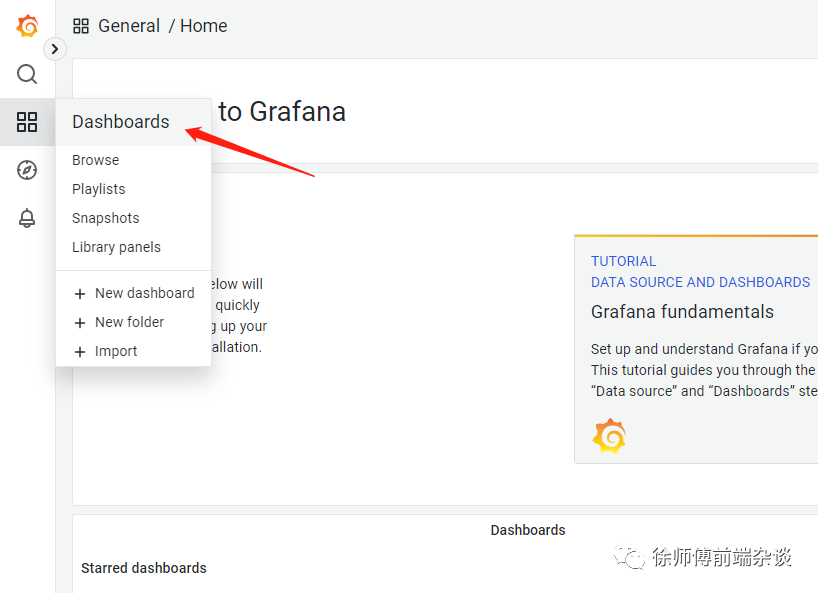The image size is (818, 593).
Task: Click the plus icon next to New dashboard
Action: pos(80,294)
